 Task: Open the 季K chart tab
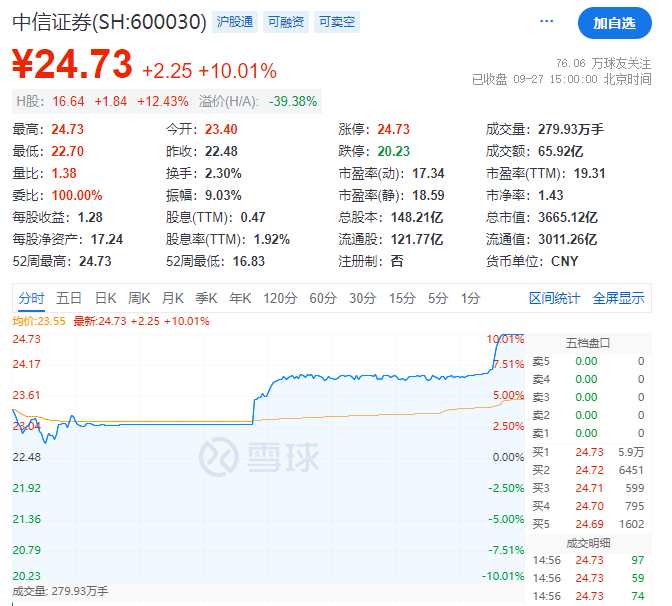(x=207, y=298)
